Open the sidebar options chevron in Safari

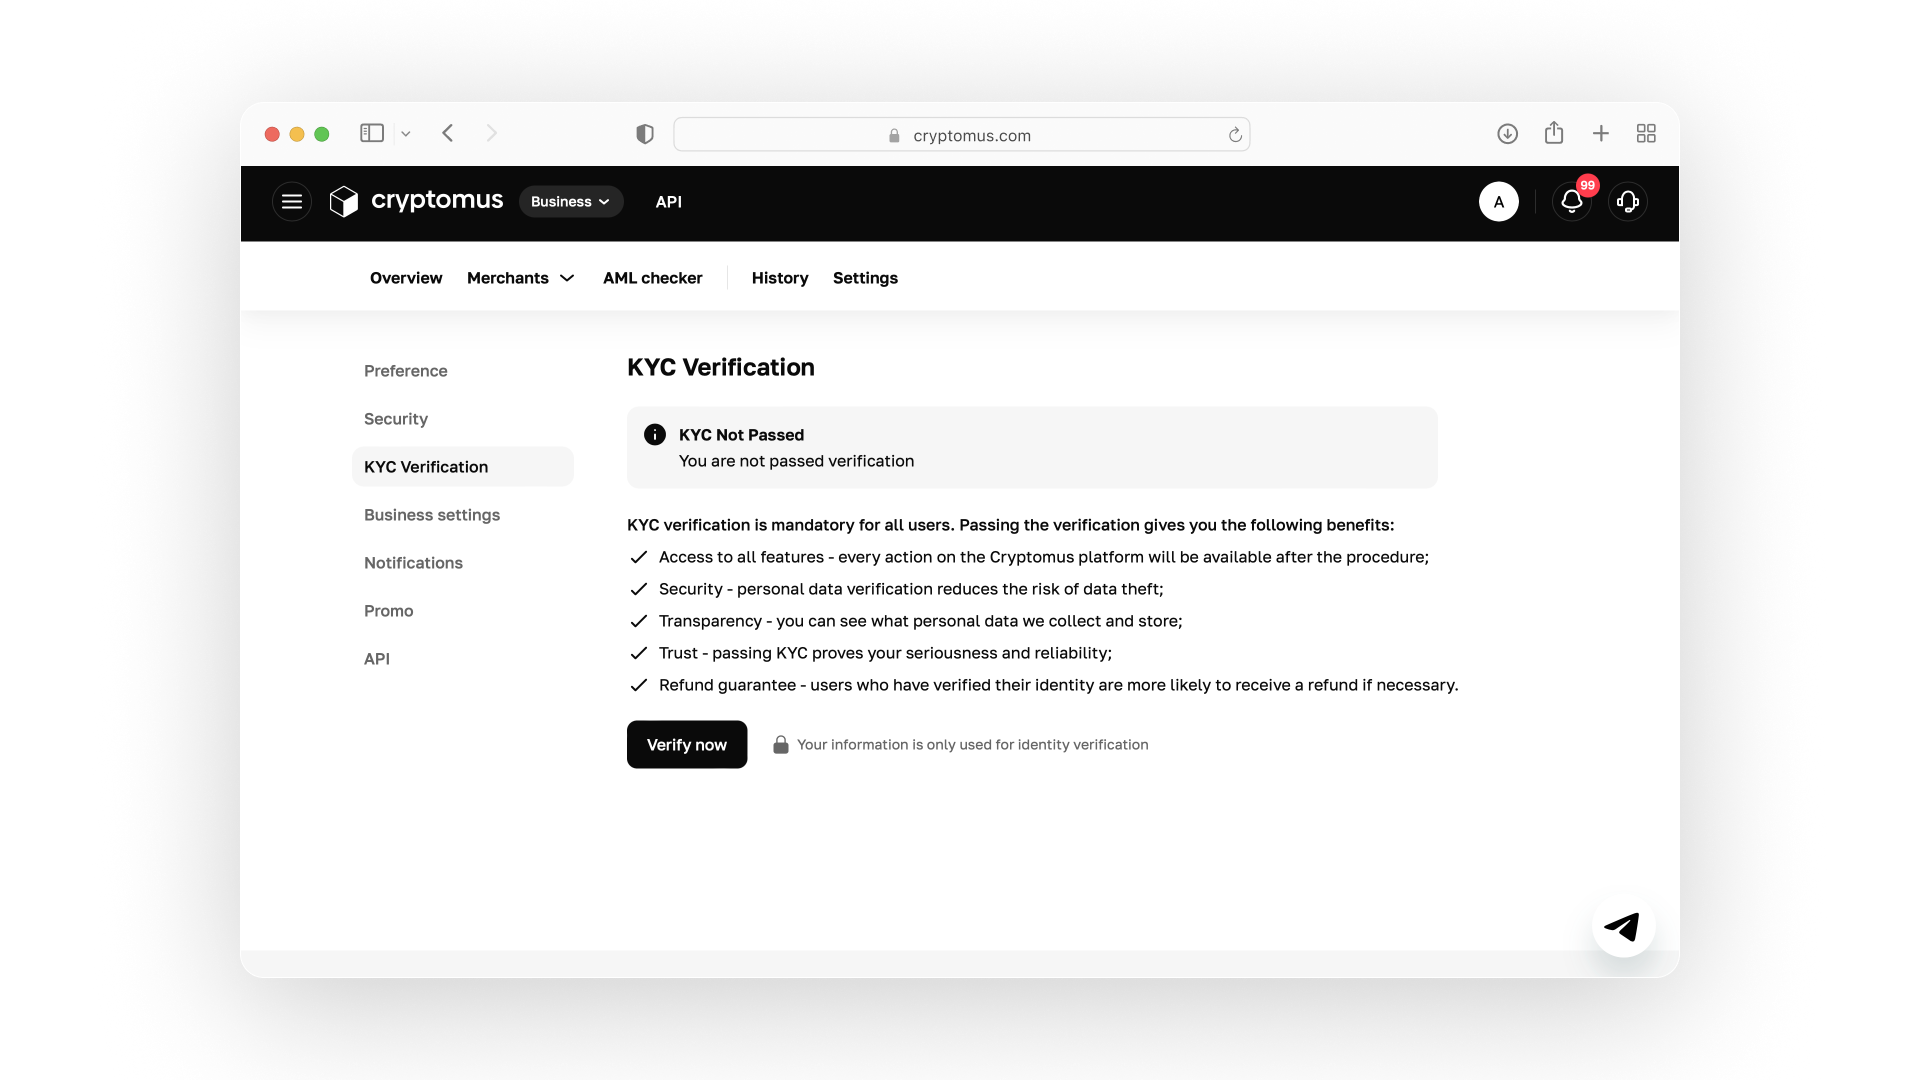[406, 134]
